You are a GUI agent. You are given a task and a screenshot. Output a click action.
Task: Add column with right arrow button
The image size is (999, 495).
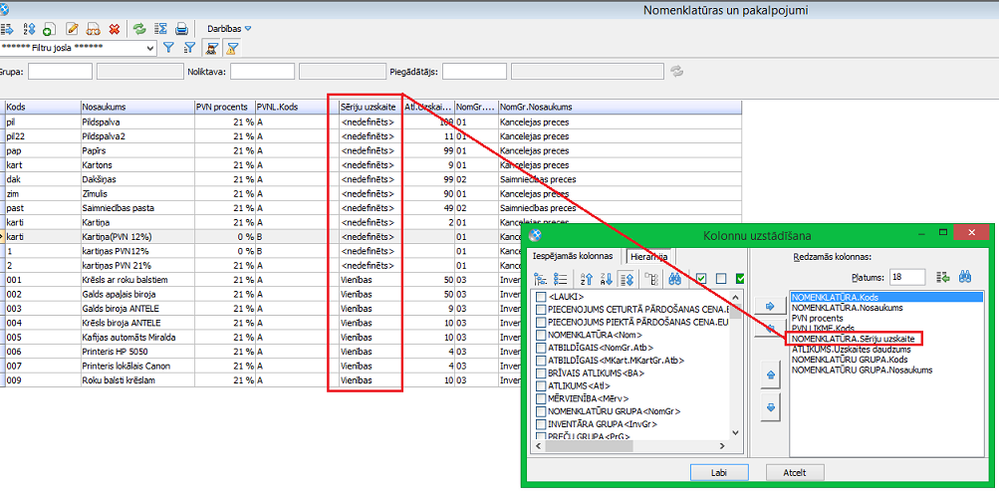[770, 306]
